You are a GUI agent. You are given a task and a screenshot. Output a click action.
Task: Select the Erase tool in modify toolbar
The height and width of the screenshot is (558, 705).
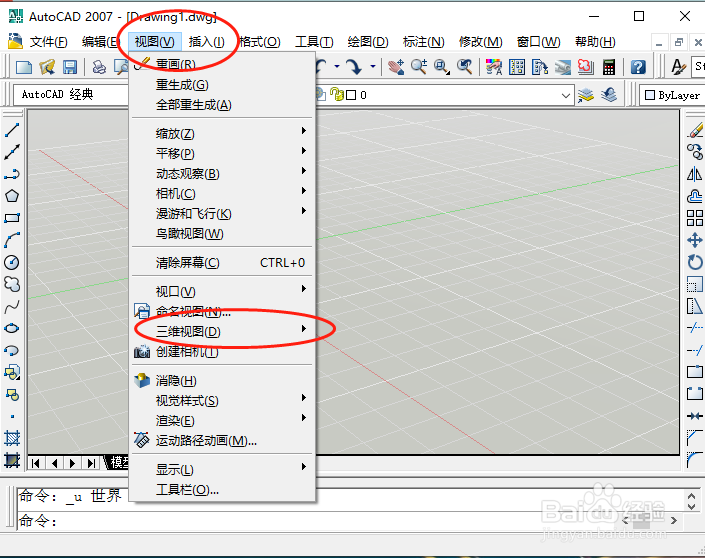click(x=695, y=130)
